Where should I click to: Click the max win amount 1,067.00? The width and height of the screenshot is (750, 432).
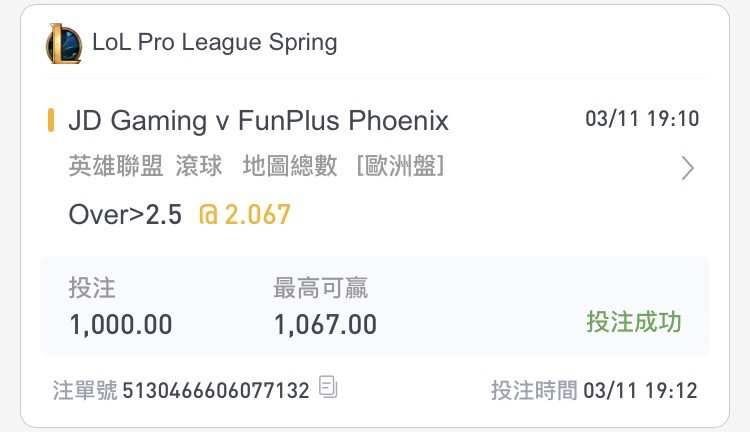tap(325, 324)
